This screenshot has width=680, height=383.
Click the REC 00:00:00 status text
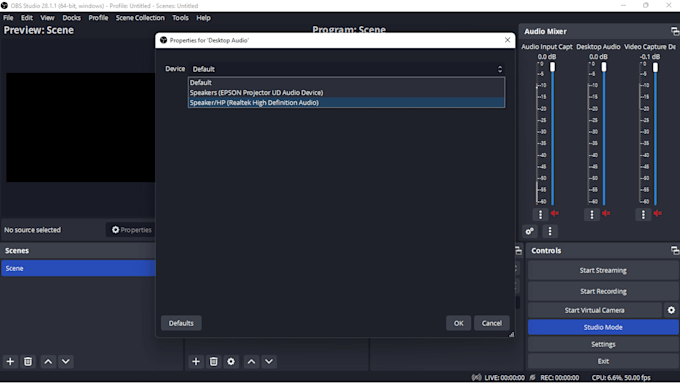[559, 377]
